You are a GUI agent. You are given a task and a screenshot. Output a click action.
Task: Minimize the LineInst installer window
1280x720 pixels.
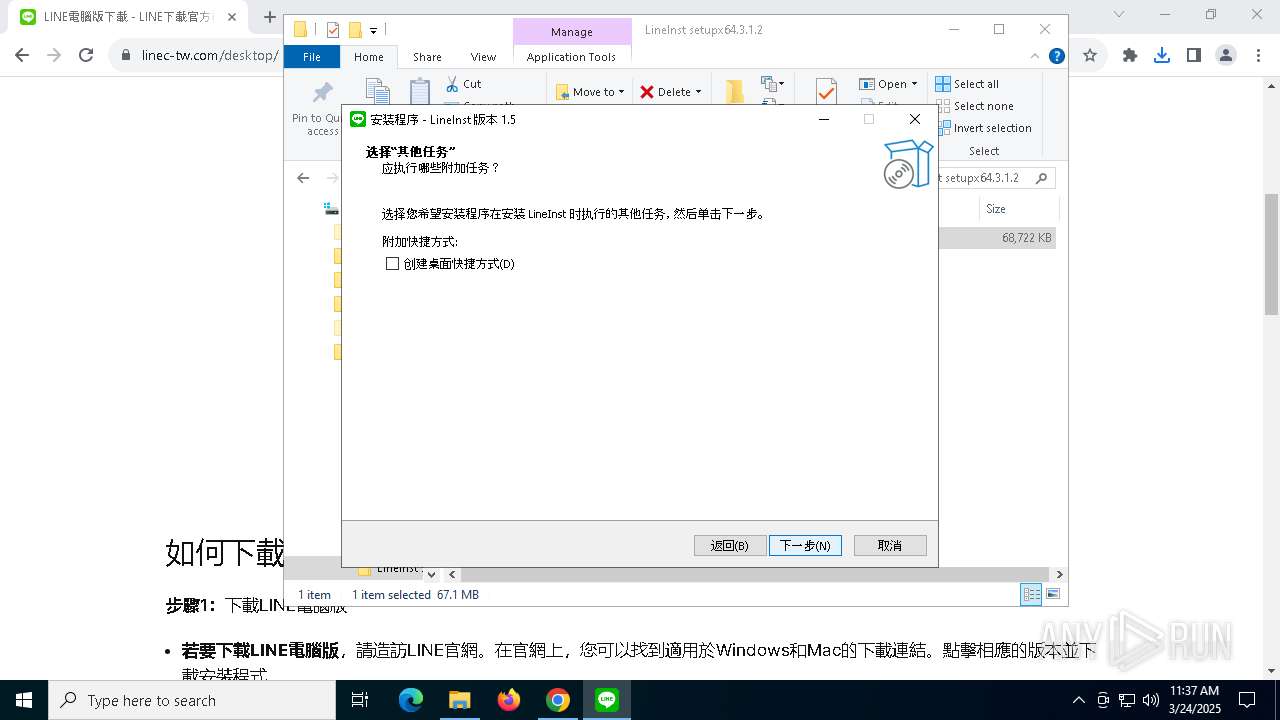(824, 119)
